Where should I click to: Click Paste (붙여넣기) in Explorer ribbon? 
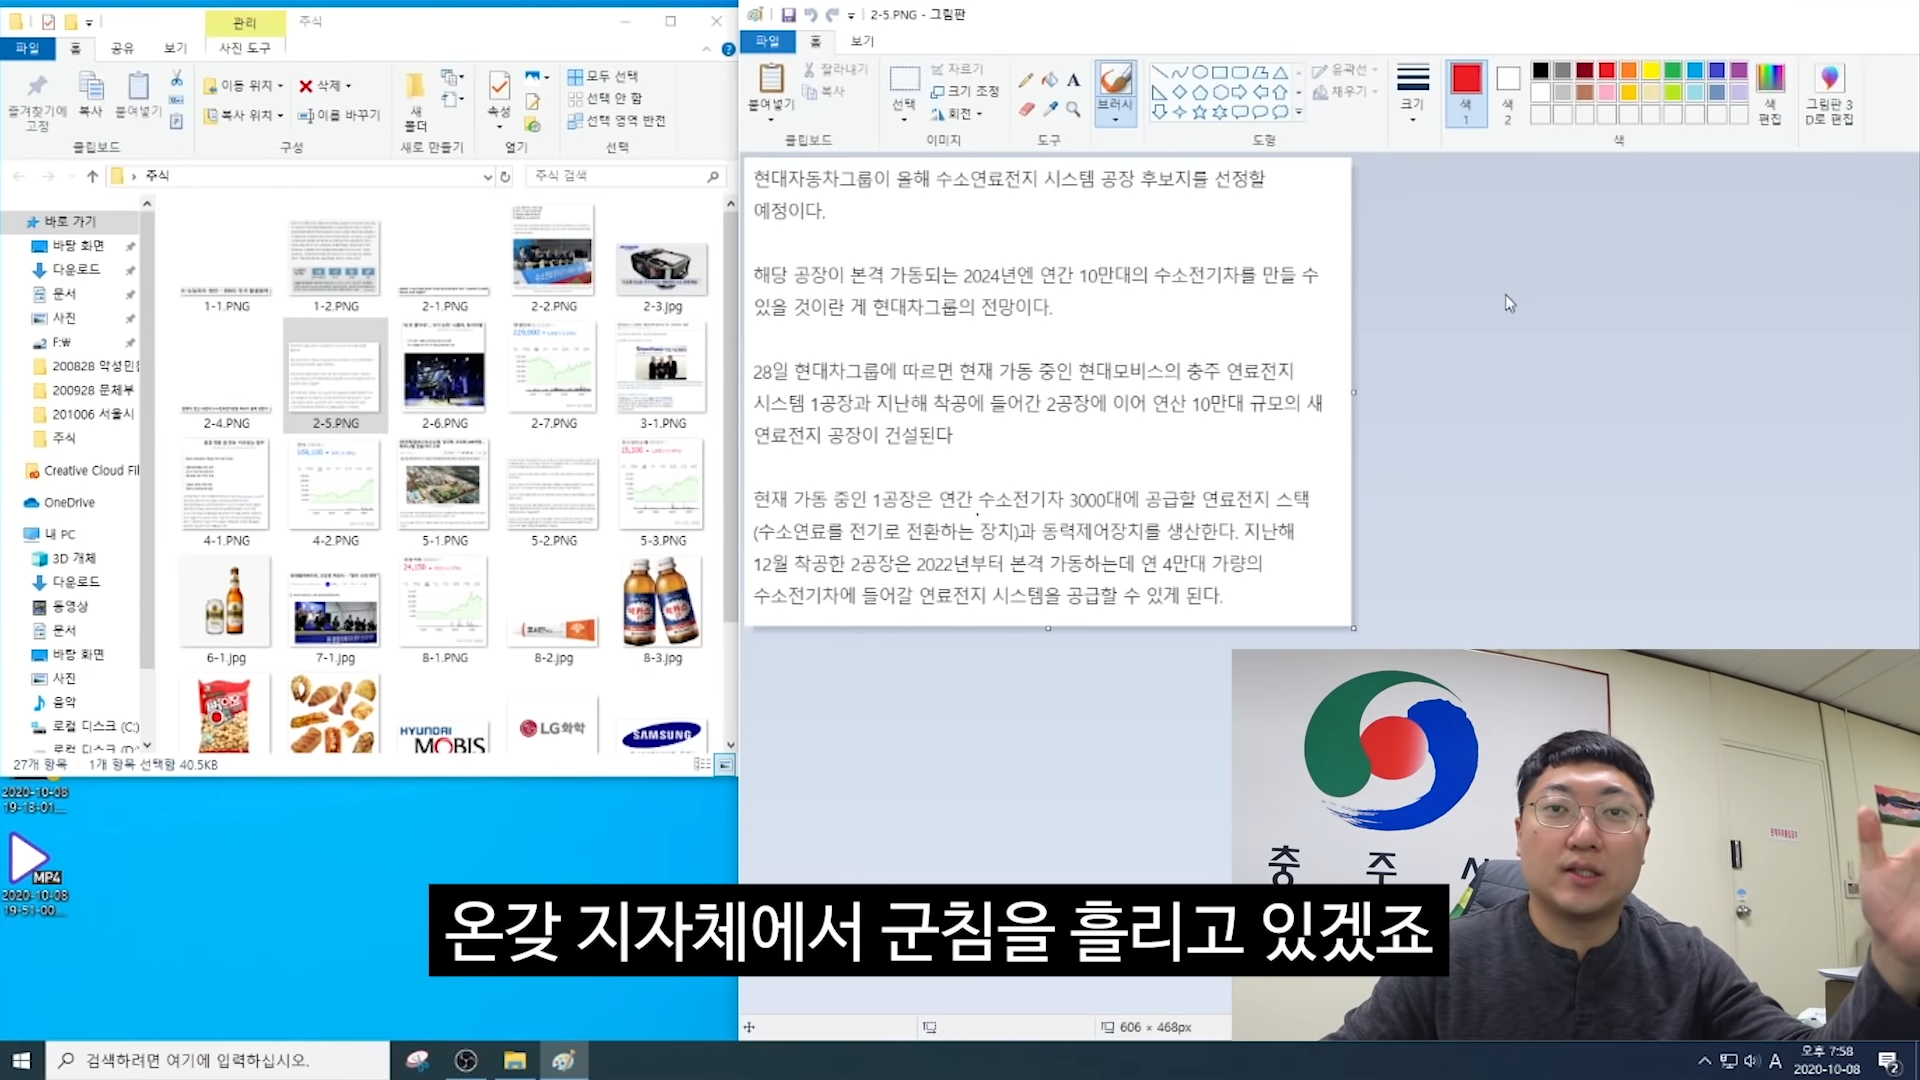138,95
